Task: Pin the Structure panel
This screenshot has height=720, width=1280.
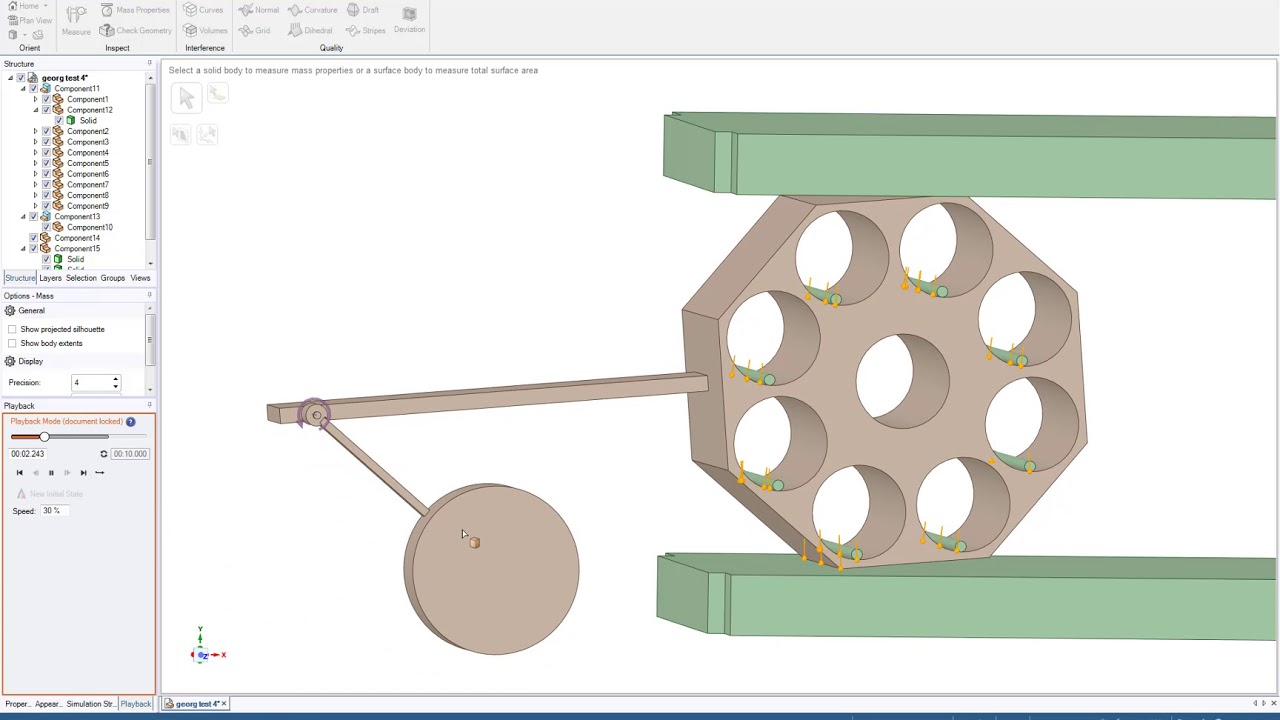Action: coord(150,64)
